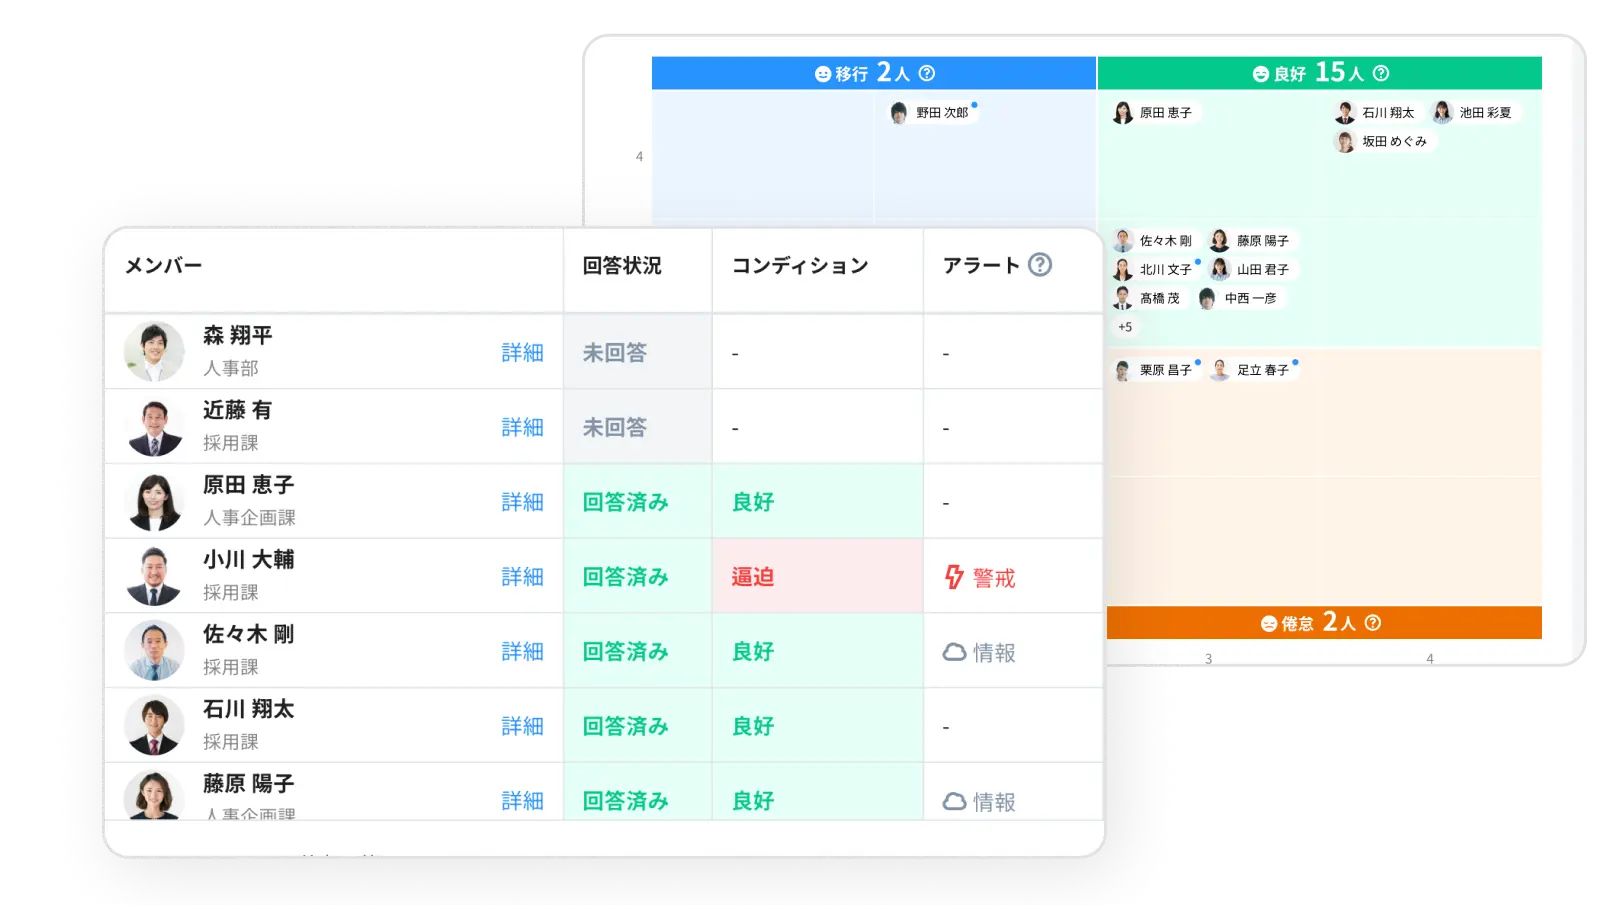Click 近藤 有 profile photo
Screen dimensions: 1608x905
(x=154, y=427)
